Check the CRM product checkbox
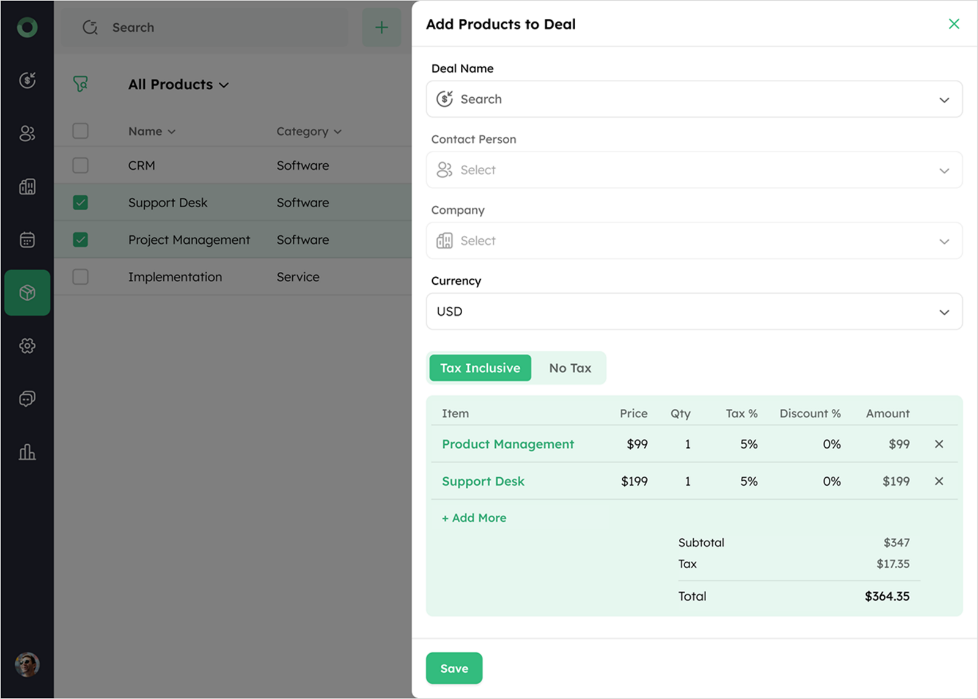The height and width of the screenshot is (699, 978). (x=80, y=165)
